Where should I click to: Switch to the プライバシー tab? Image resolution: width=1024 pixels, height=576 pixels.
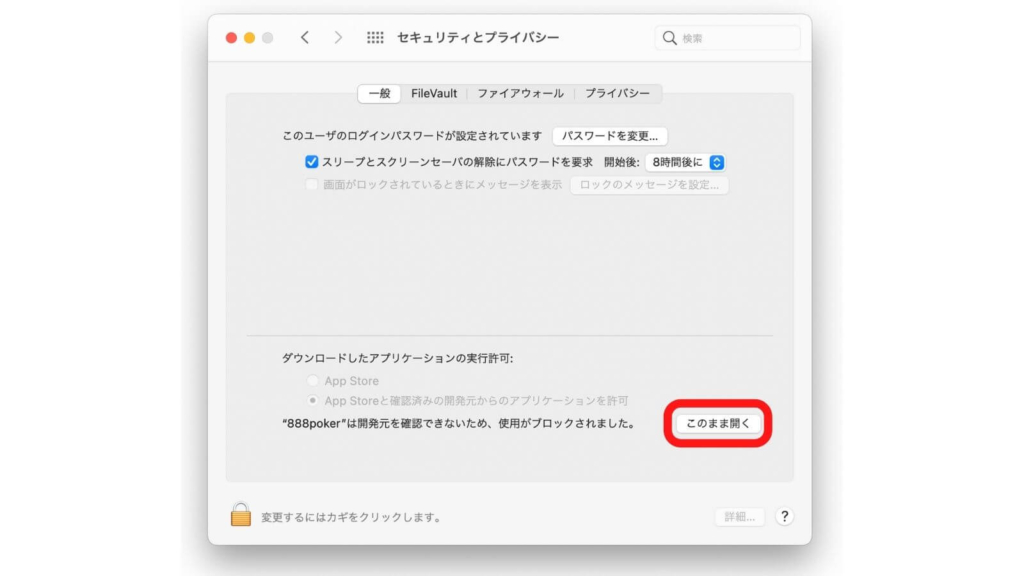[617, 93]
